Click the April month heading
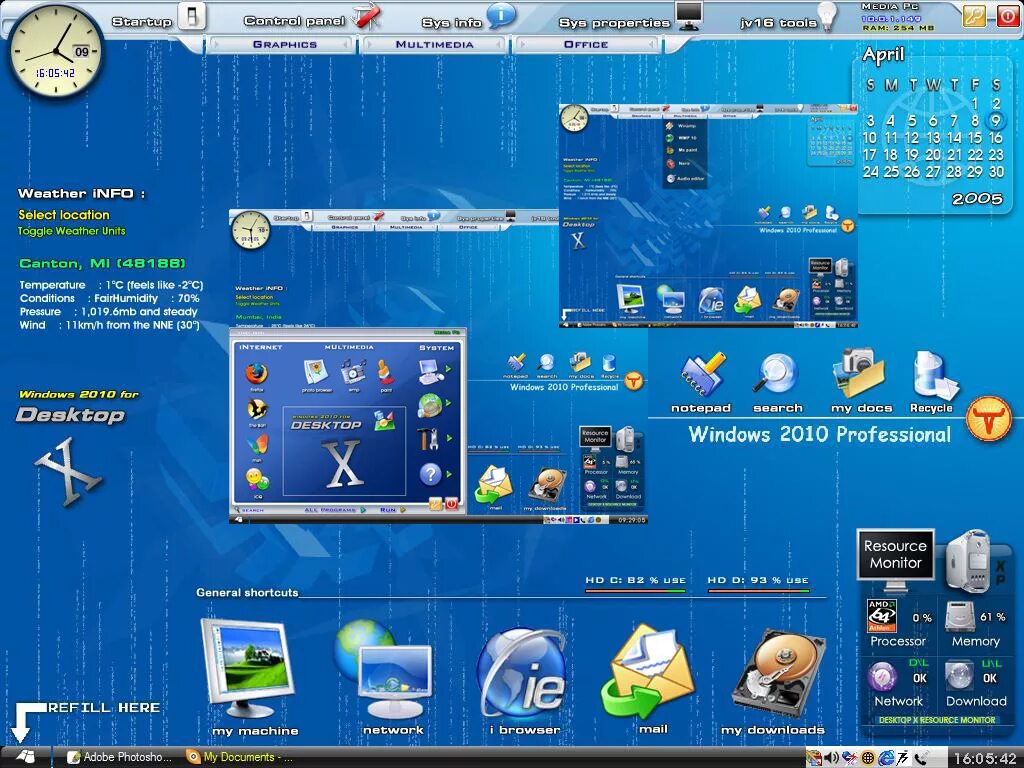Screen dimensions: 1024x768 883,55
